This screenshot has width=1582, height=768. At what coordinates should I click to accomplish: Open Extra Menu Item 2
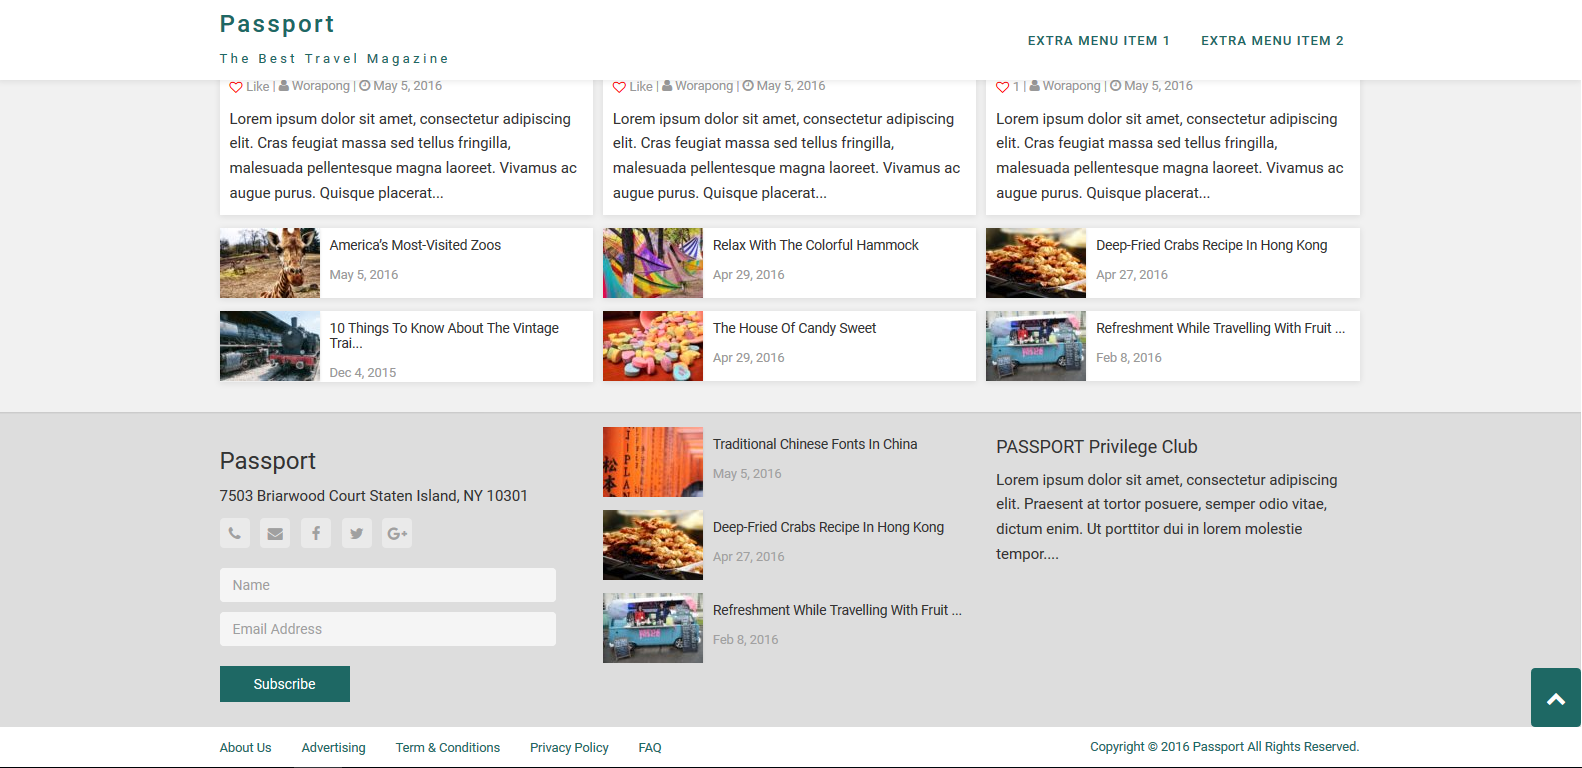pos(1272,41)
